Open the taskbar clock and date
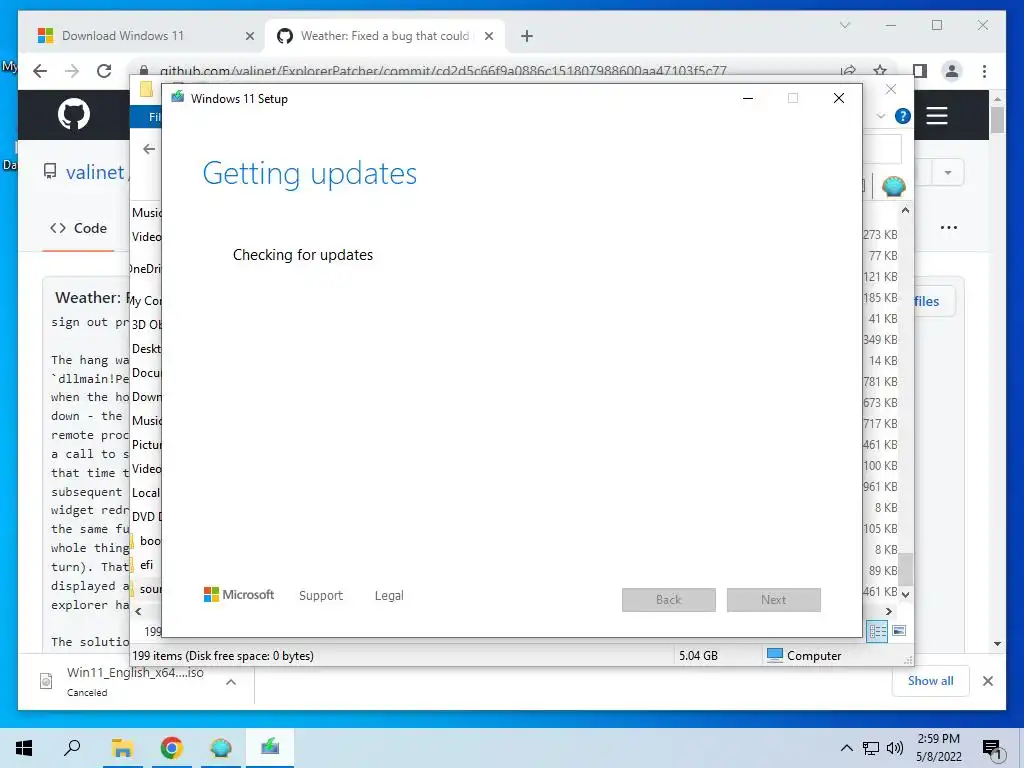Viewport: 1024px width, 768px height. (938, 748)
